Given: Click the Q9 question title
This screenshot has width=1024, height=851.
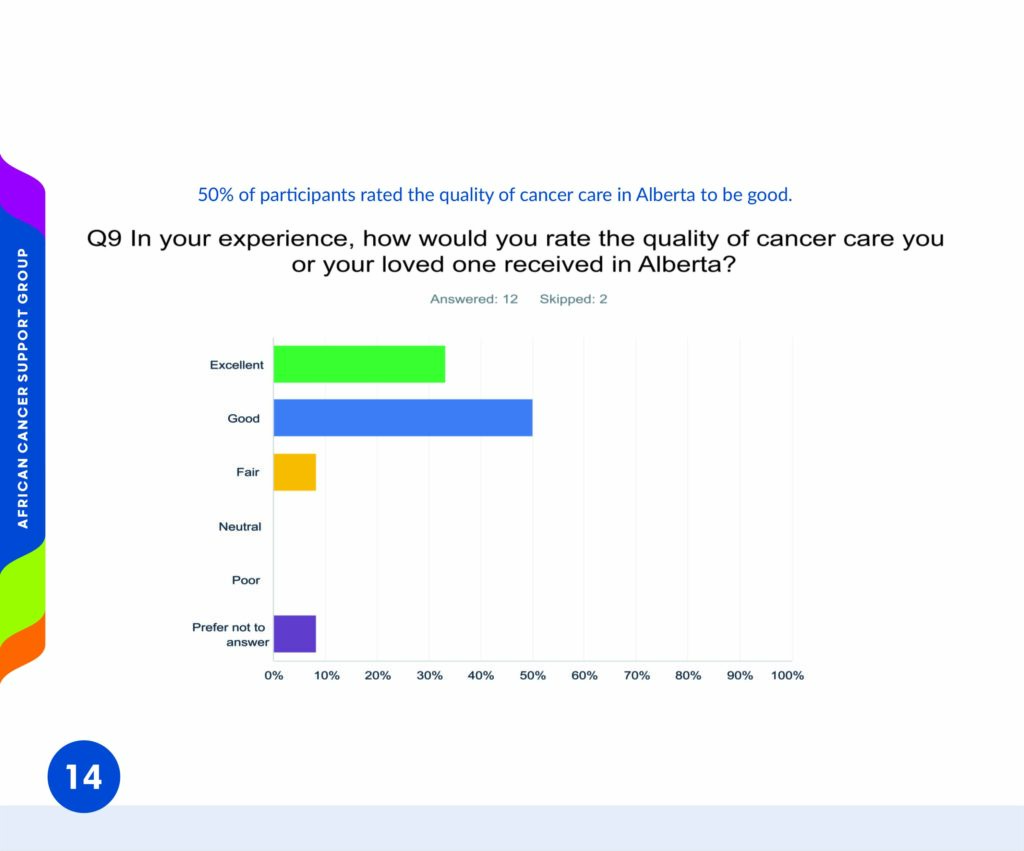Looking at the screenshot, I should pos(515,251).
